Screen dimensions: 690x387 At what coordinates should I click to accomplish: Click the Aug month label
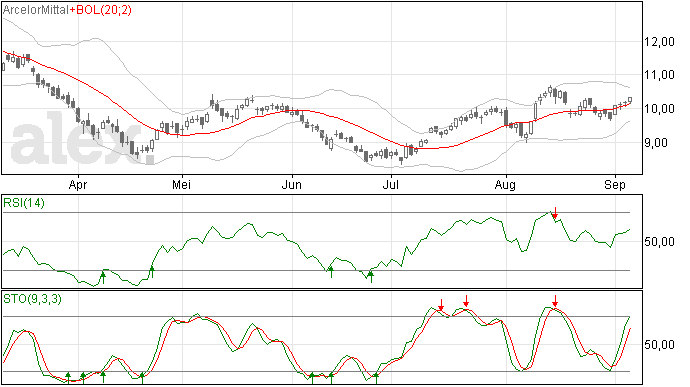[x=505, y=185]
